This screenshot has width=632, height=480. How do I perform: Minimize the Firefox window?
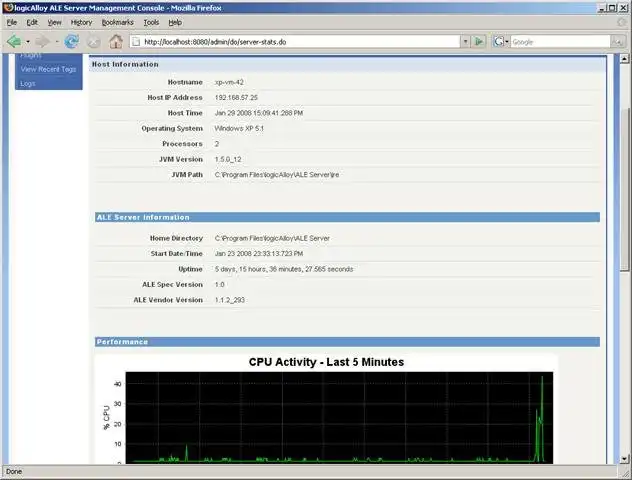pos(602,8)
